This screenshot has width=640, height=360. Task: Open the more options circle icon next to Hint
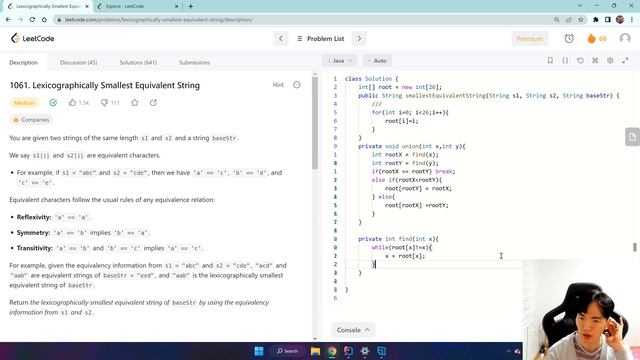297,85
